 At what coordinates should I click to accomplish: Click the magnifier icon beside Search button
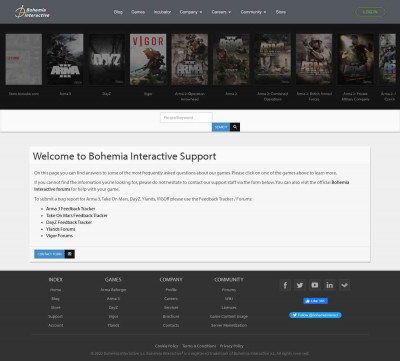pos(235,127)
